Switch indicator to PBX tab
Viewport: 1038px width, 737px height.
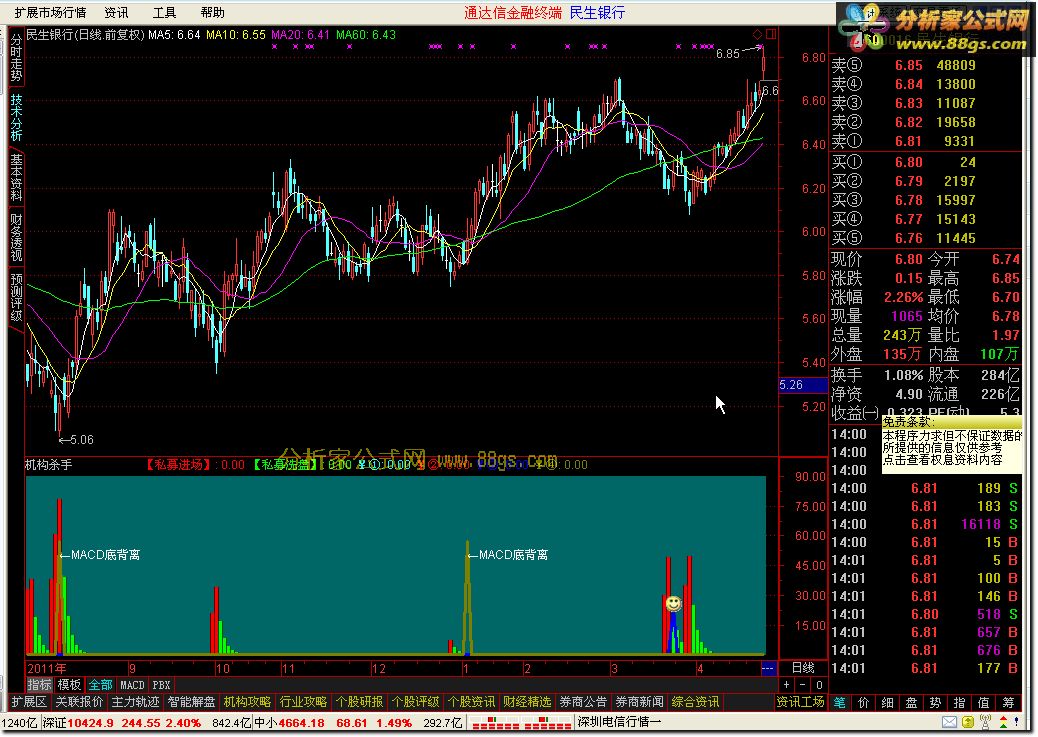coord(162,685)
